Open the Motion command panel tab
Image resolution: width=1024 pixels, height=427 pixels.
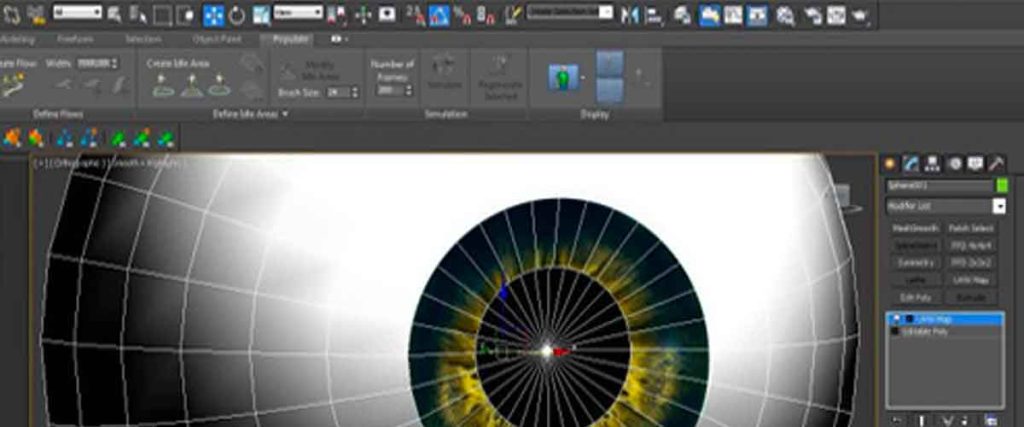955,164
